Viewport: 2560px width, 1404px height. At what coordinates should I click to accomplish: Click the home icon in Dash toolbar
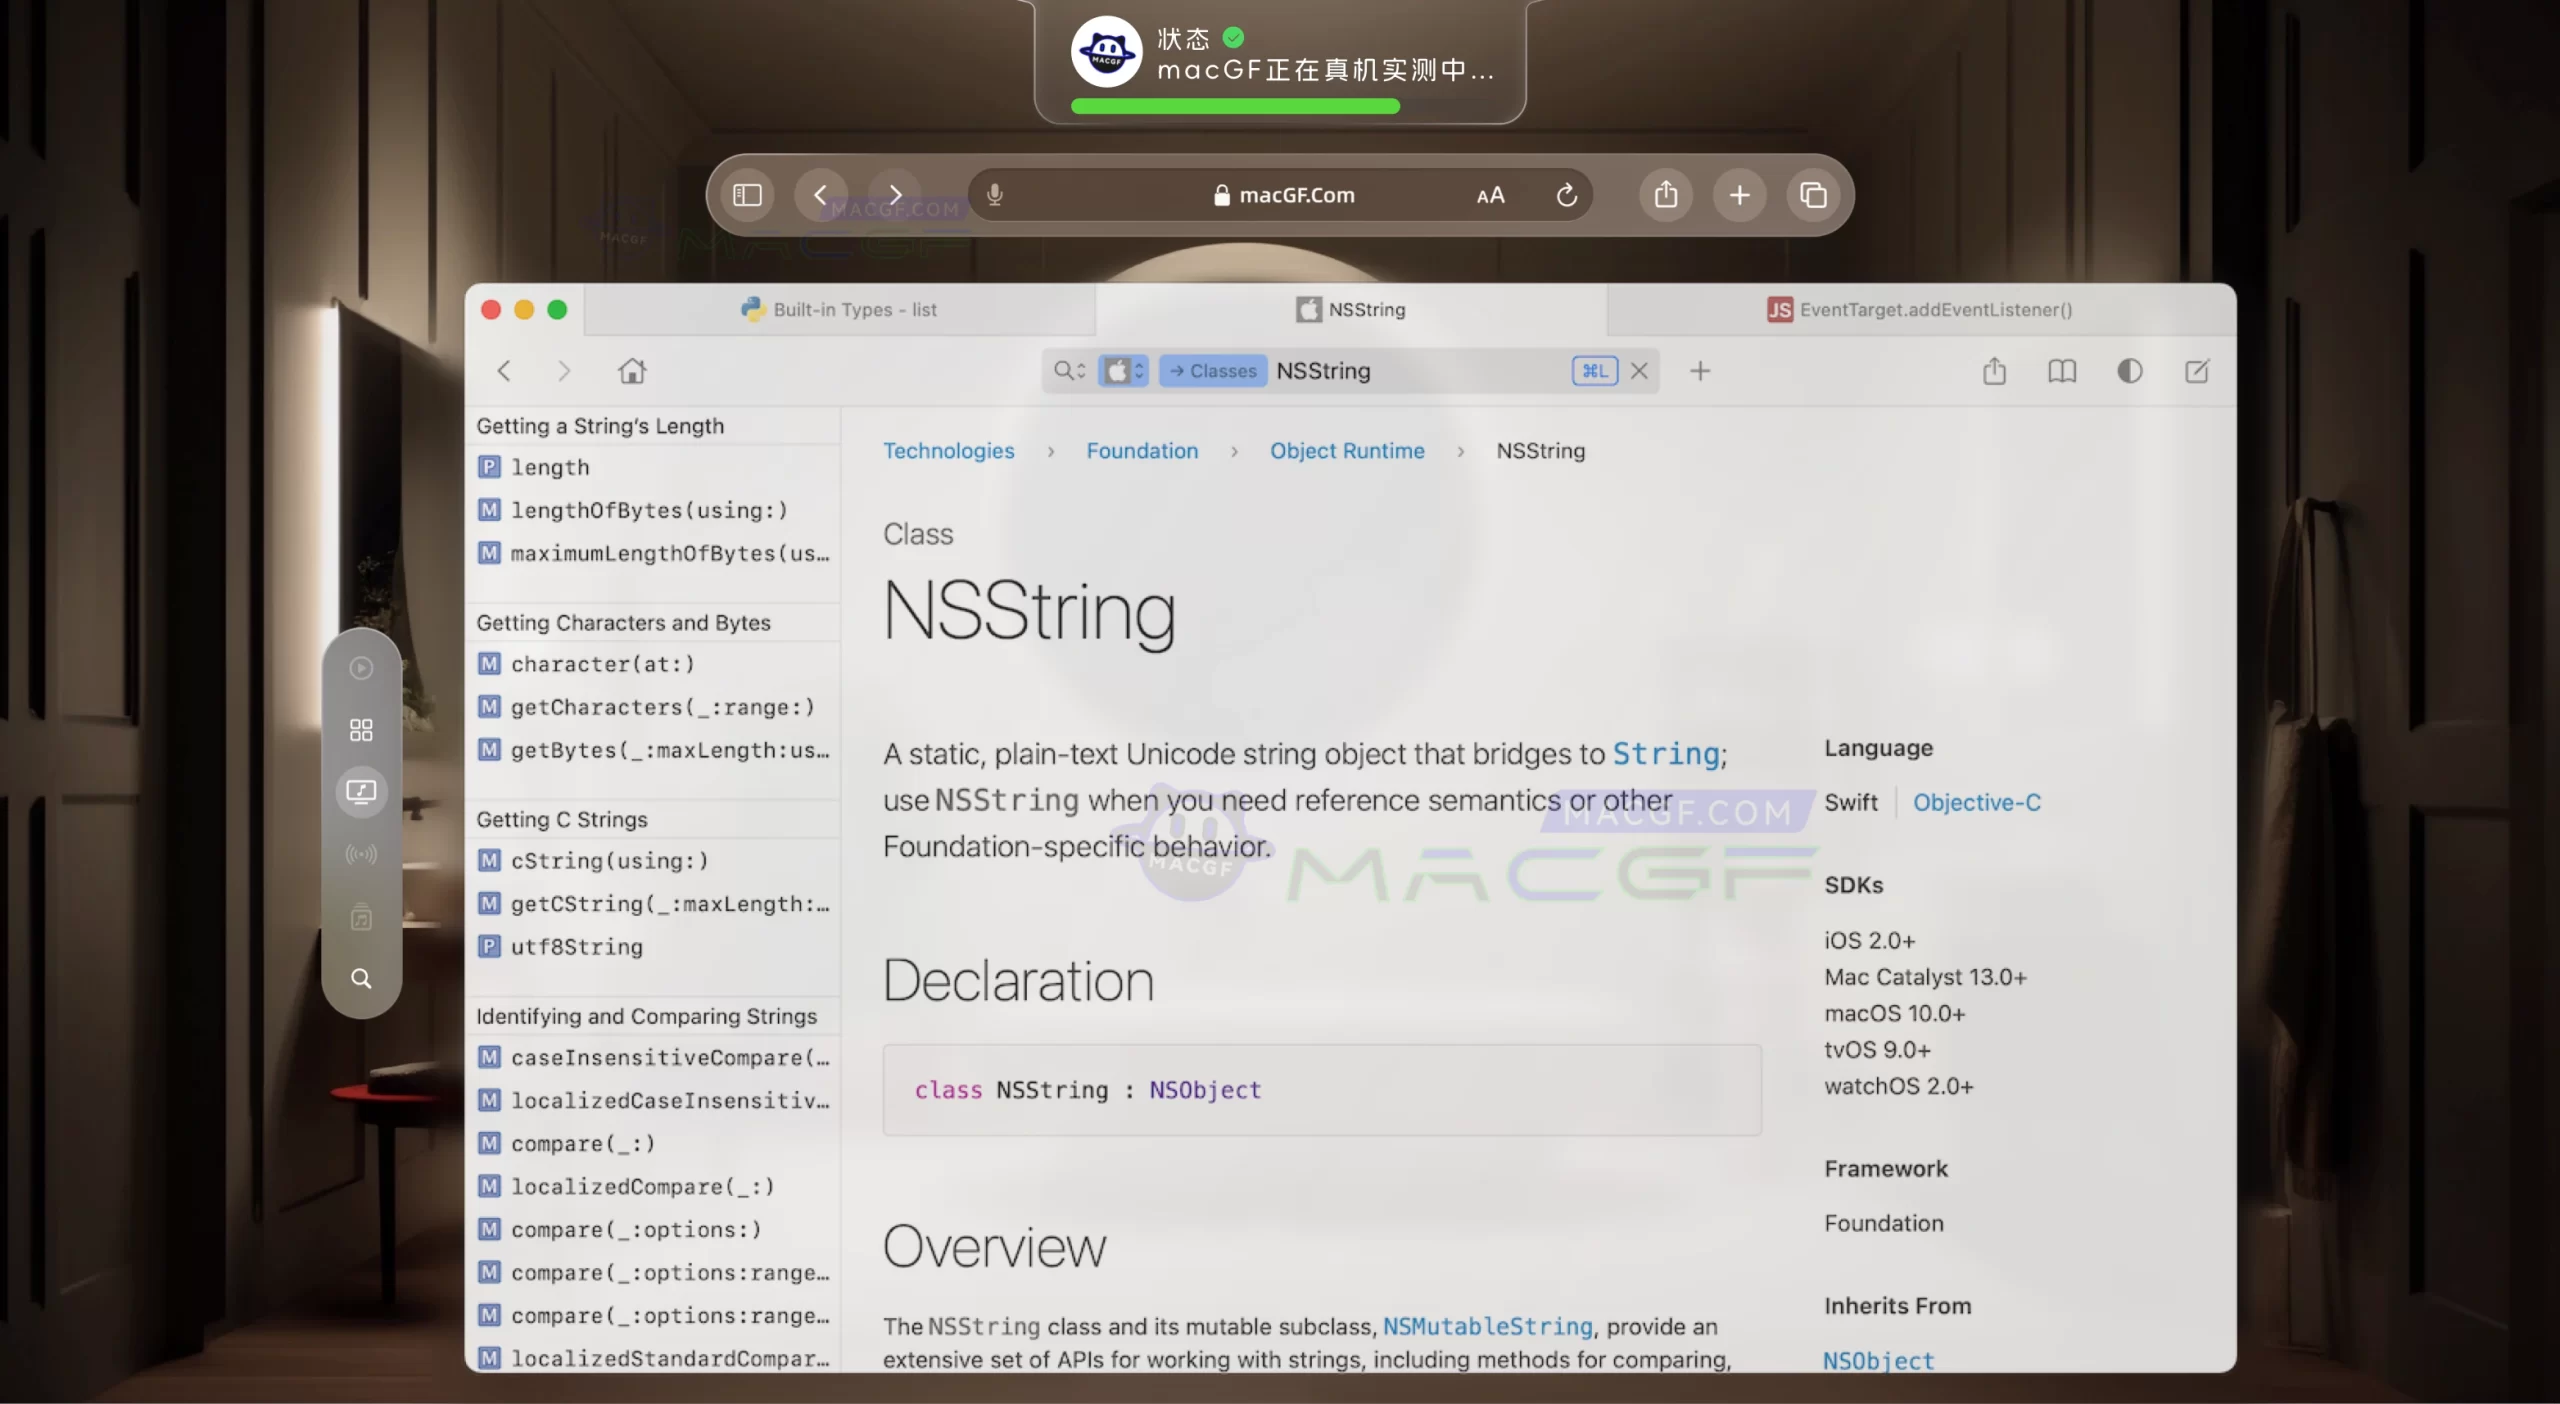pyautogui.click(x=632, y=371)
